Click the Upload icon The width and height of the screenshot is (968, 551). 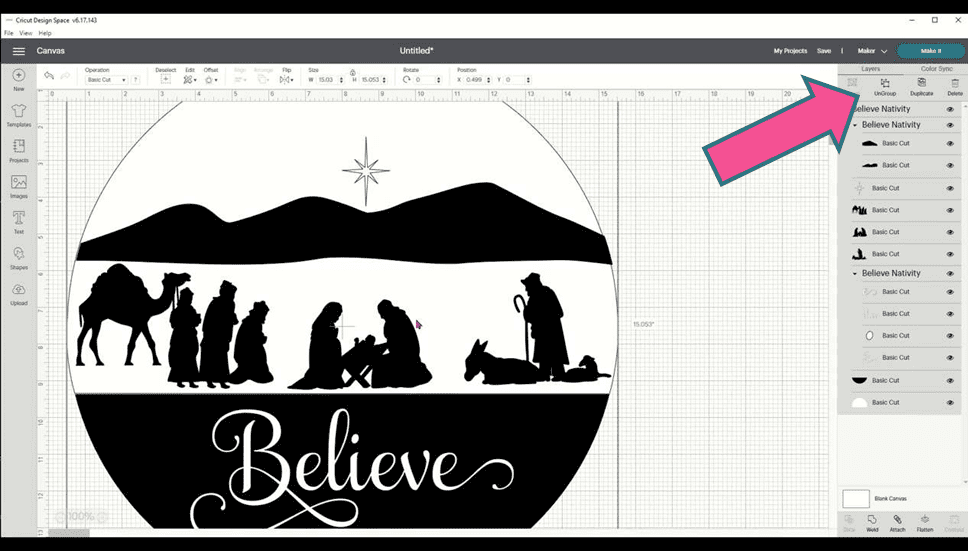tap(19, 289)
